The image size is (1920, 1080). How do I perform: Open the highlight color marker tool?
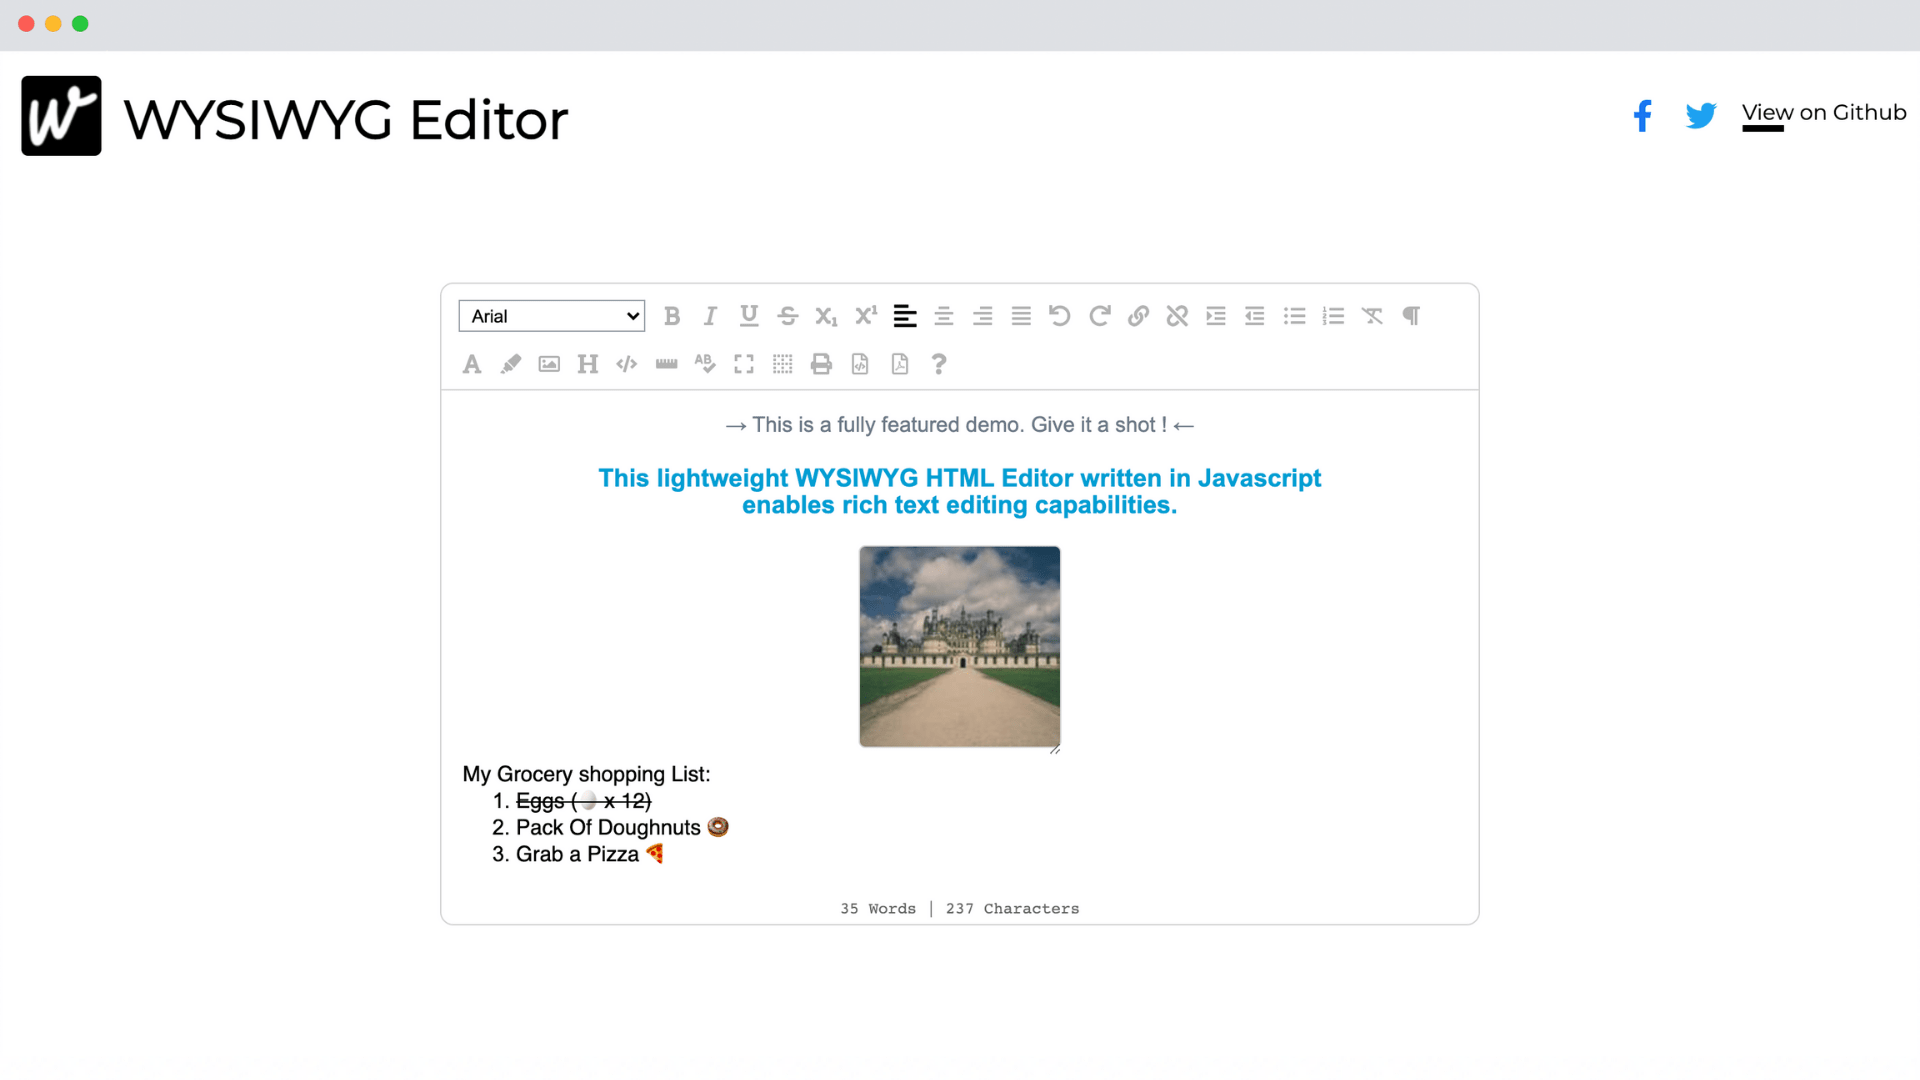511,364
